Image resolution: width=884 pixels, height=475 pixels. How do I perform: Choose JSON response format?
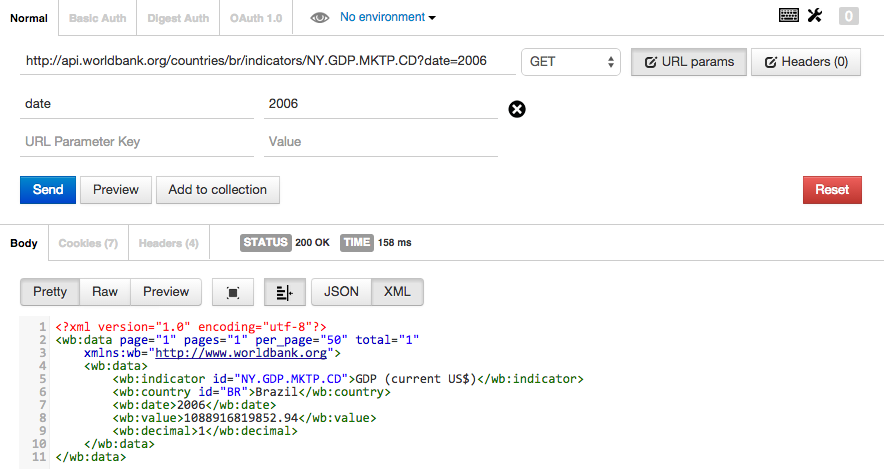tap(341, 292)
